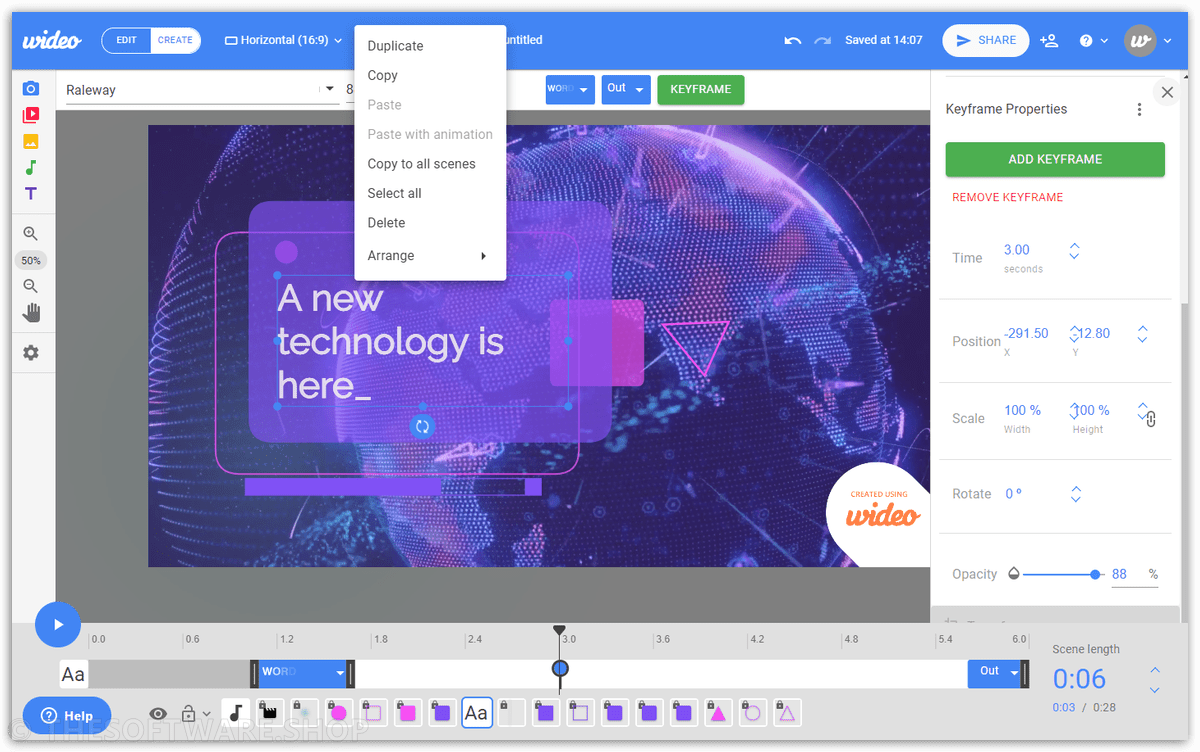Screen dimensions: 1200x752
Task: Click the REMOVE KEYFRAME link
Action: click(1007, 197)
